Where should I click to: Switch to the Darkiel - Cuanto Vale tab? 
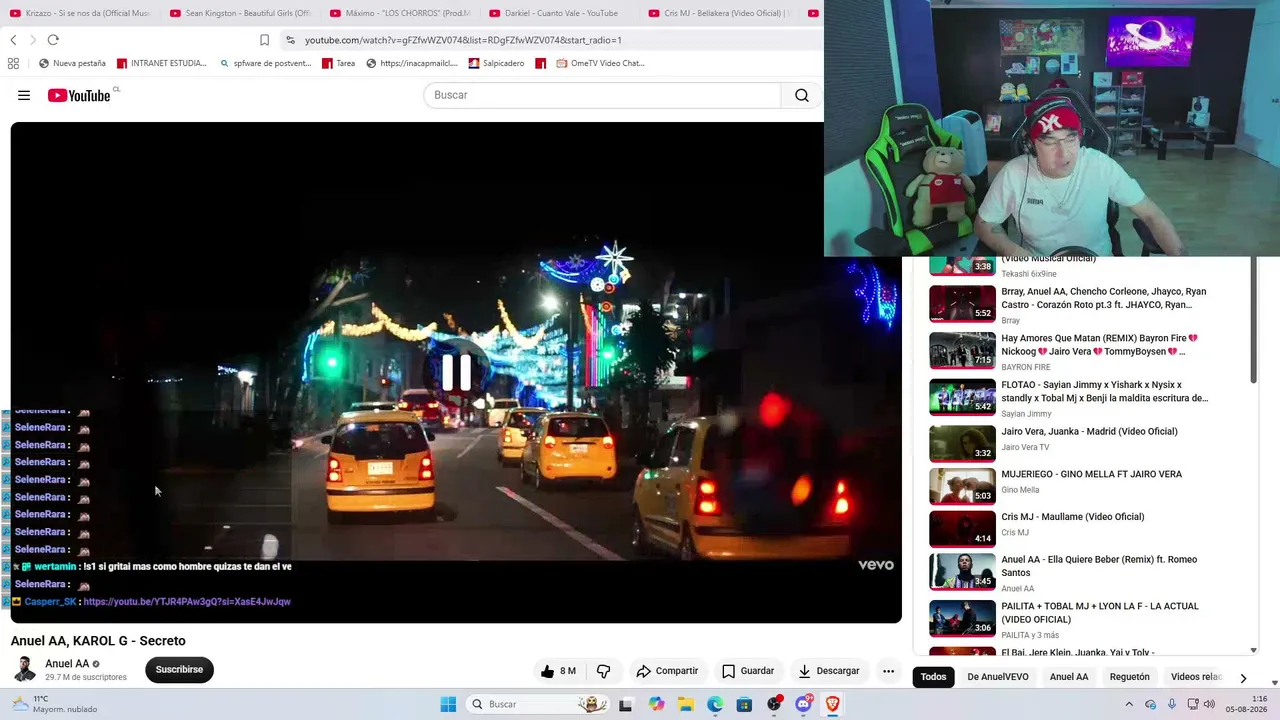point(560,13)
